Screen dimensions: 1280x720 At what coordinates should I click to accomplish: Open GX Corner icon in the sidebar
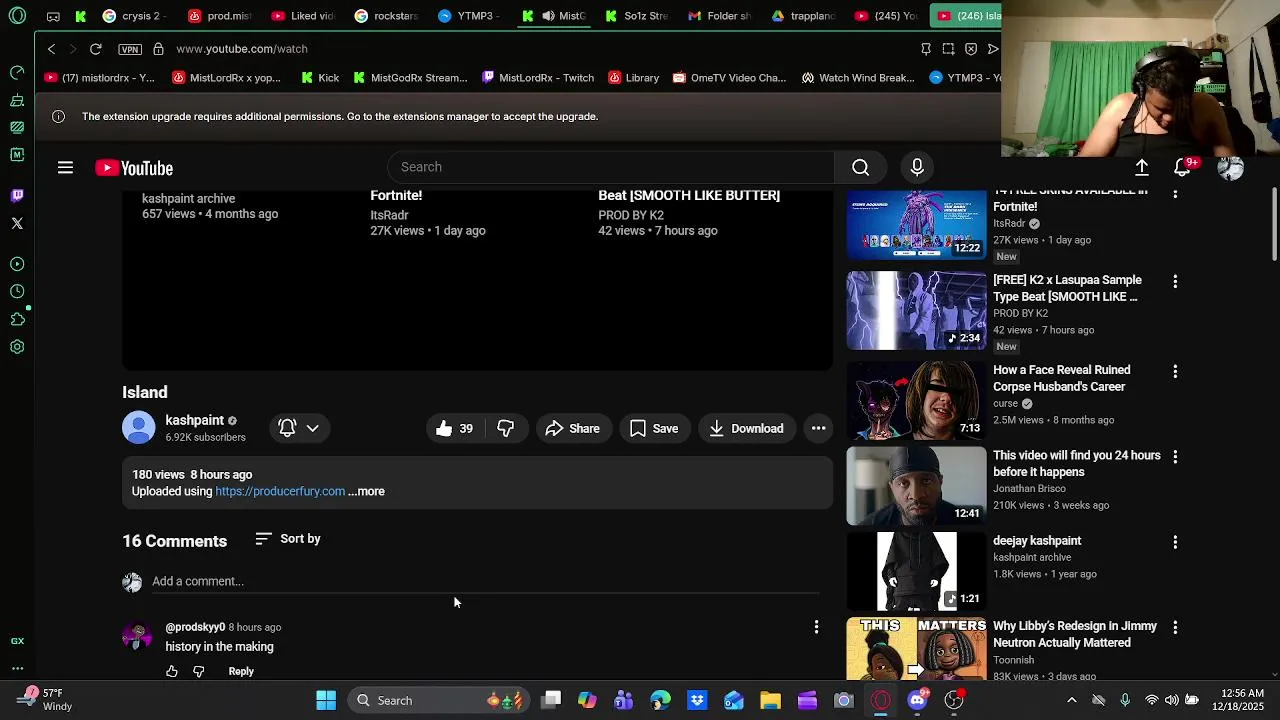[17, 641]
